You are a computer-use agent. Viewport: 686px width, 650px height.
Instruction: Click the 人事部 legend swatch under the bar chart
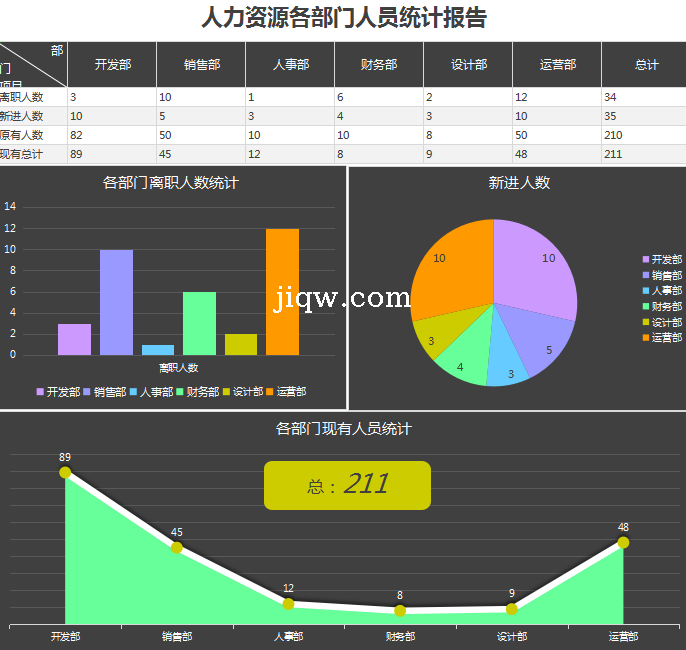pos(134,392)
